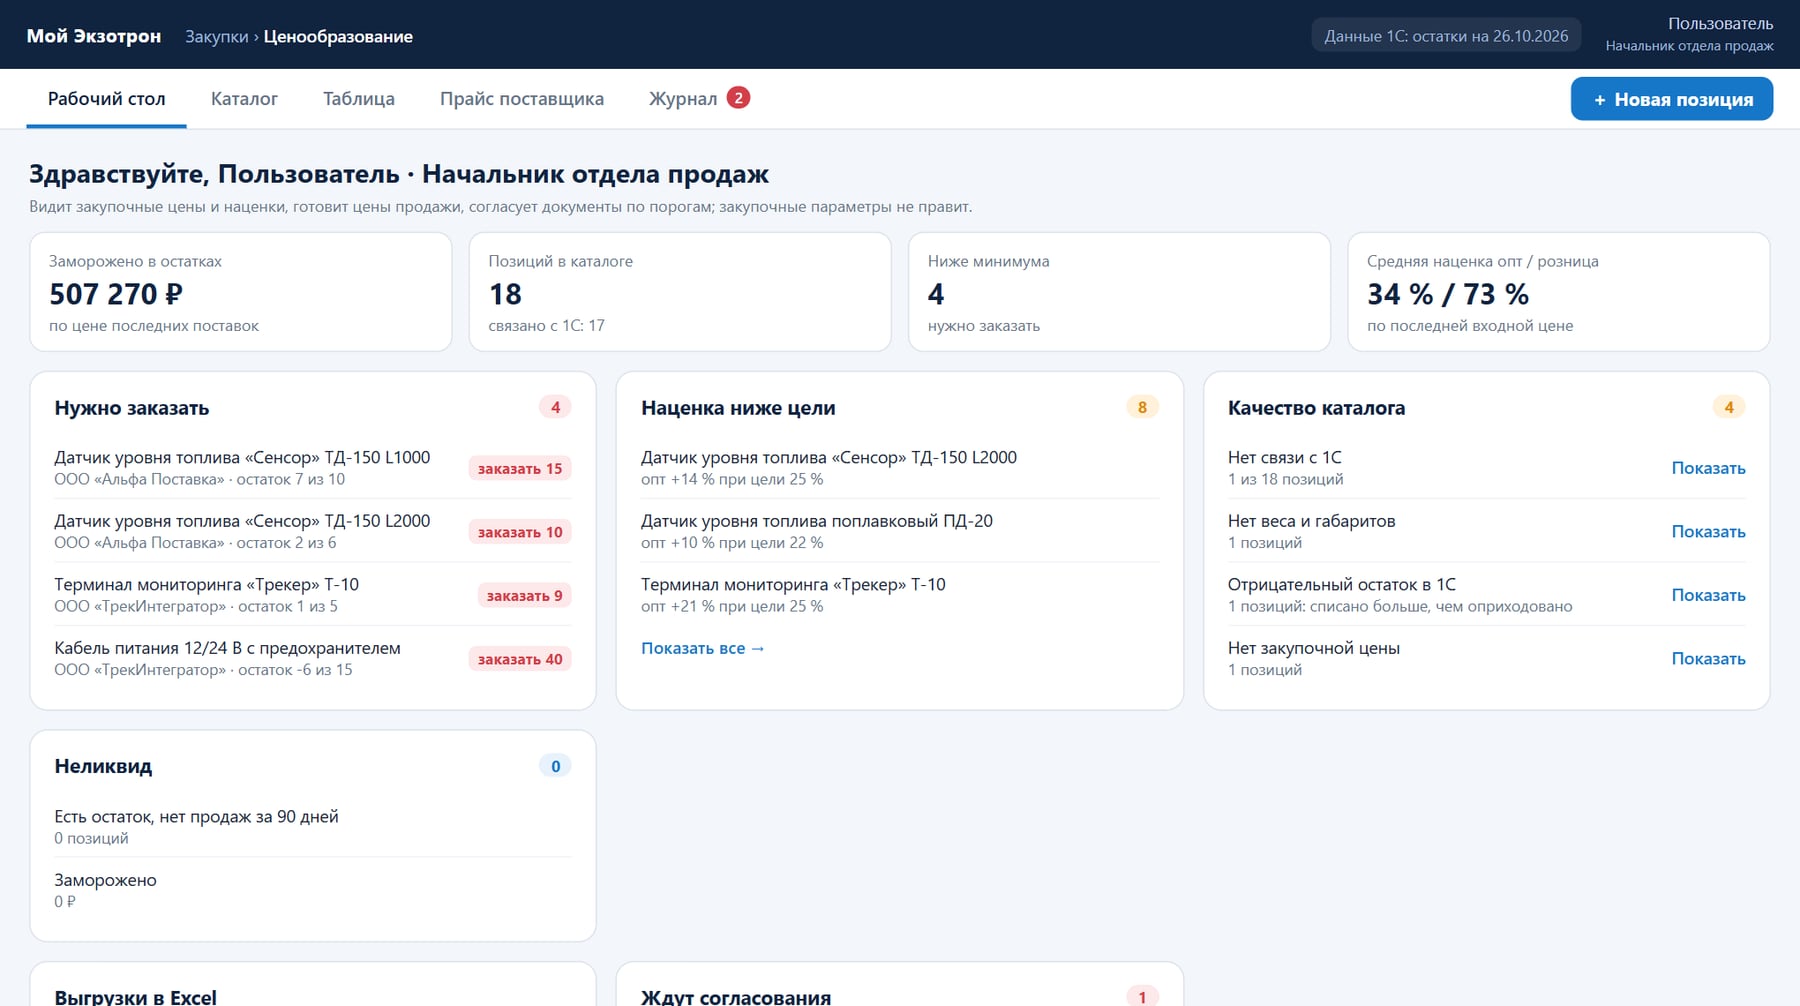
Task: Click badge 1 in Ждут согласования header
Action: click(x=1142, y=997)
